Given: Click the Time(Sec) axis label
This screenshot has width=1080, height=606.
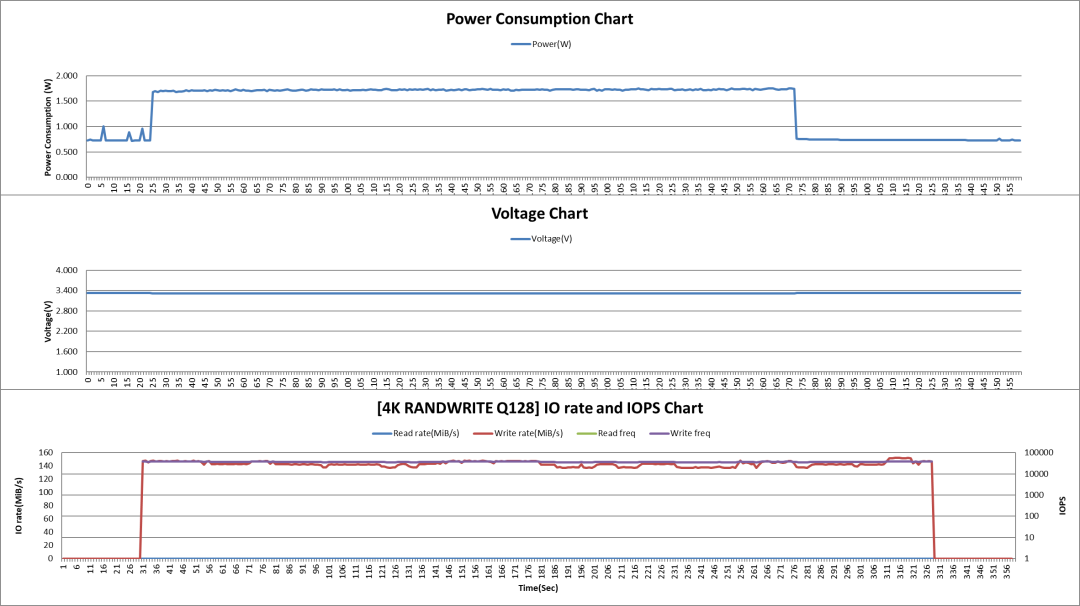Looking at the screenshot, I should 538,588.
